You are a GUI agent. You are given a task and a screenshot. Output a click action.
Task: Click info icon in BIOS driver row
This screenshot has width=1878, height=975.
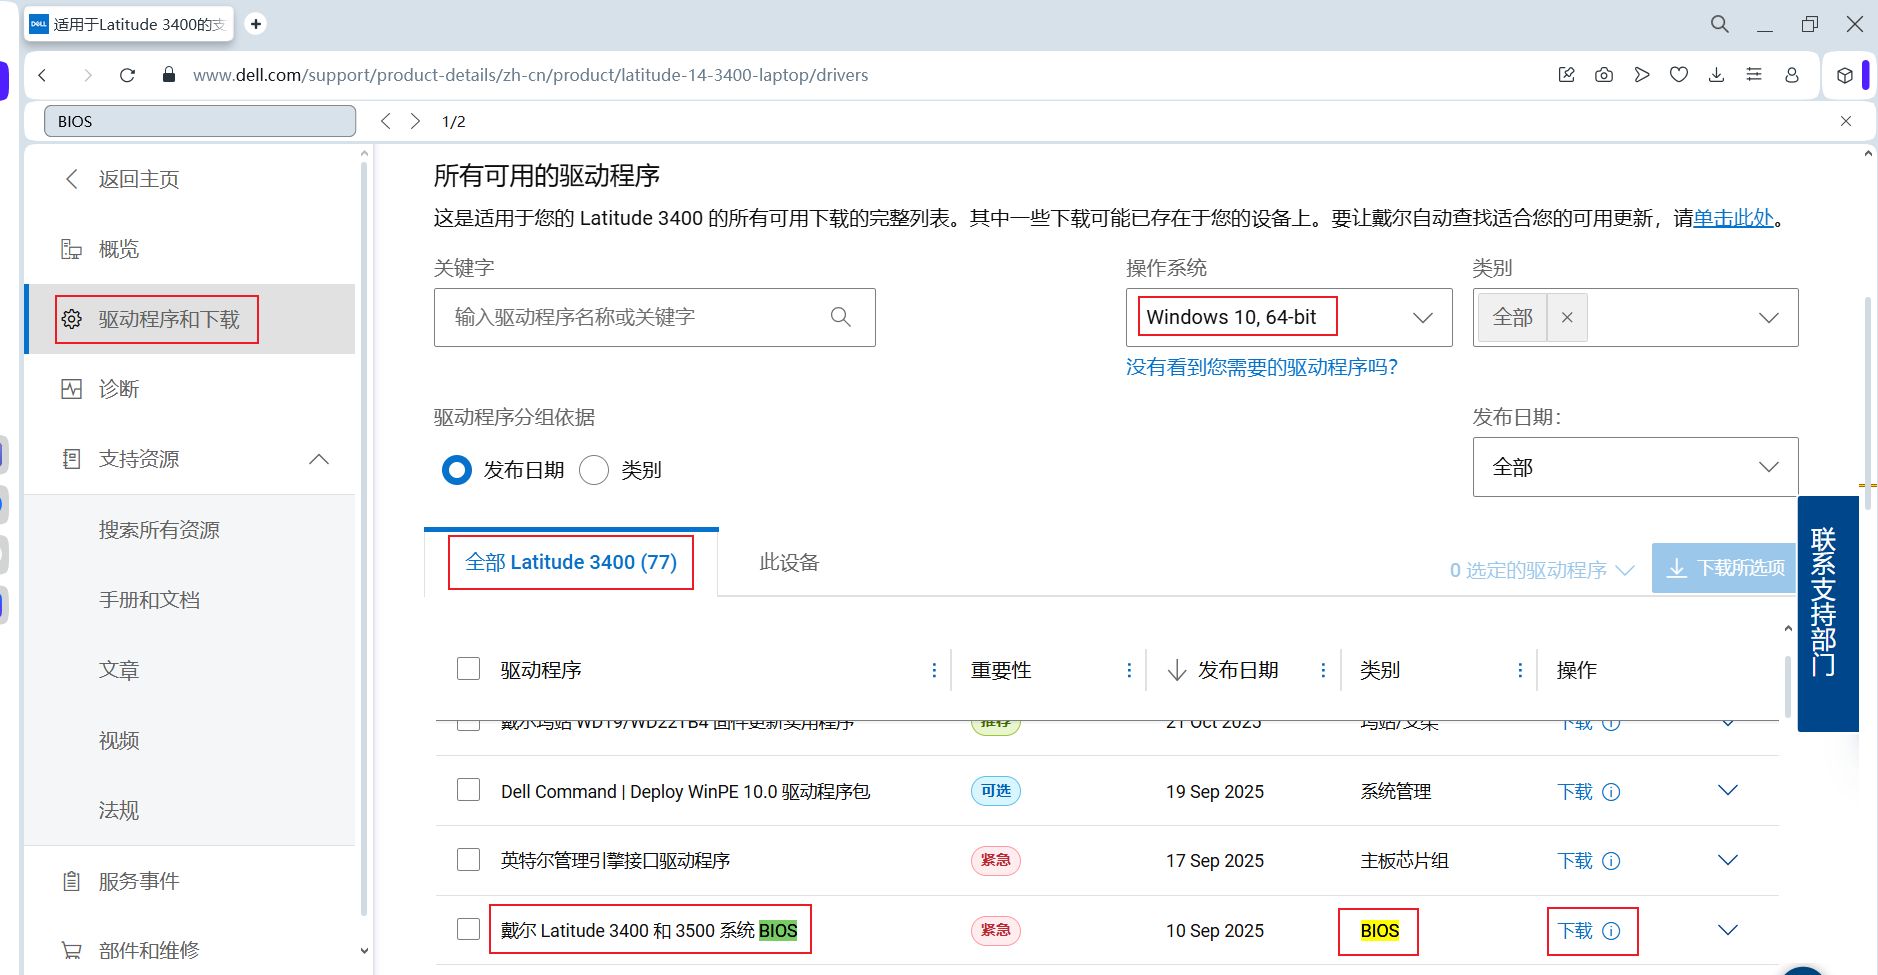[x=1611, y=931]
